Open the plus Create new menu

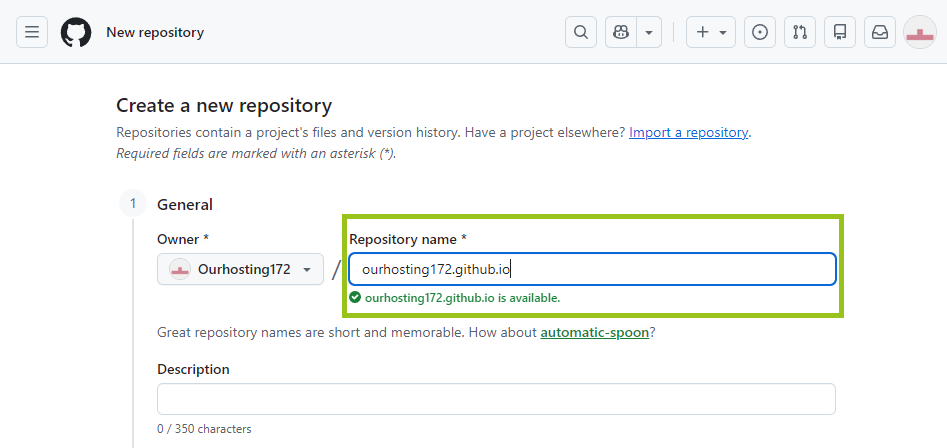coord(711,32)
